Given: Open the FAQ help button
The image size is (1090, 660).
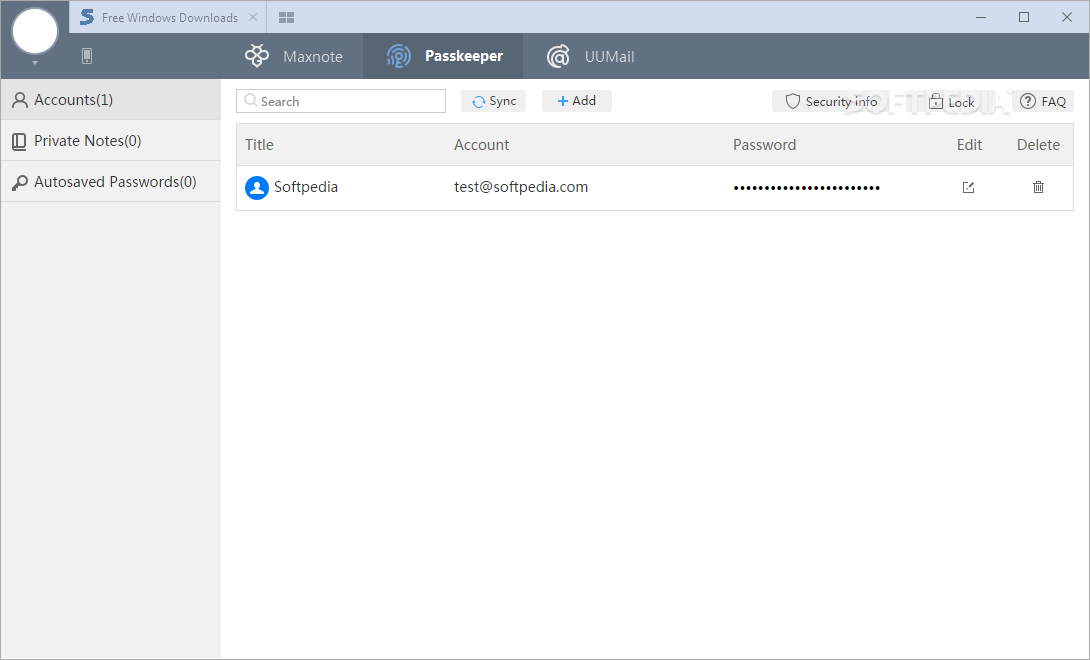Looking at the screenshot, I should [x=1043, y=102].
